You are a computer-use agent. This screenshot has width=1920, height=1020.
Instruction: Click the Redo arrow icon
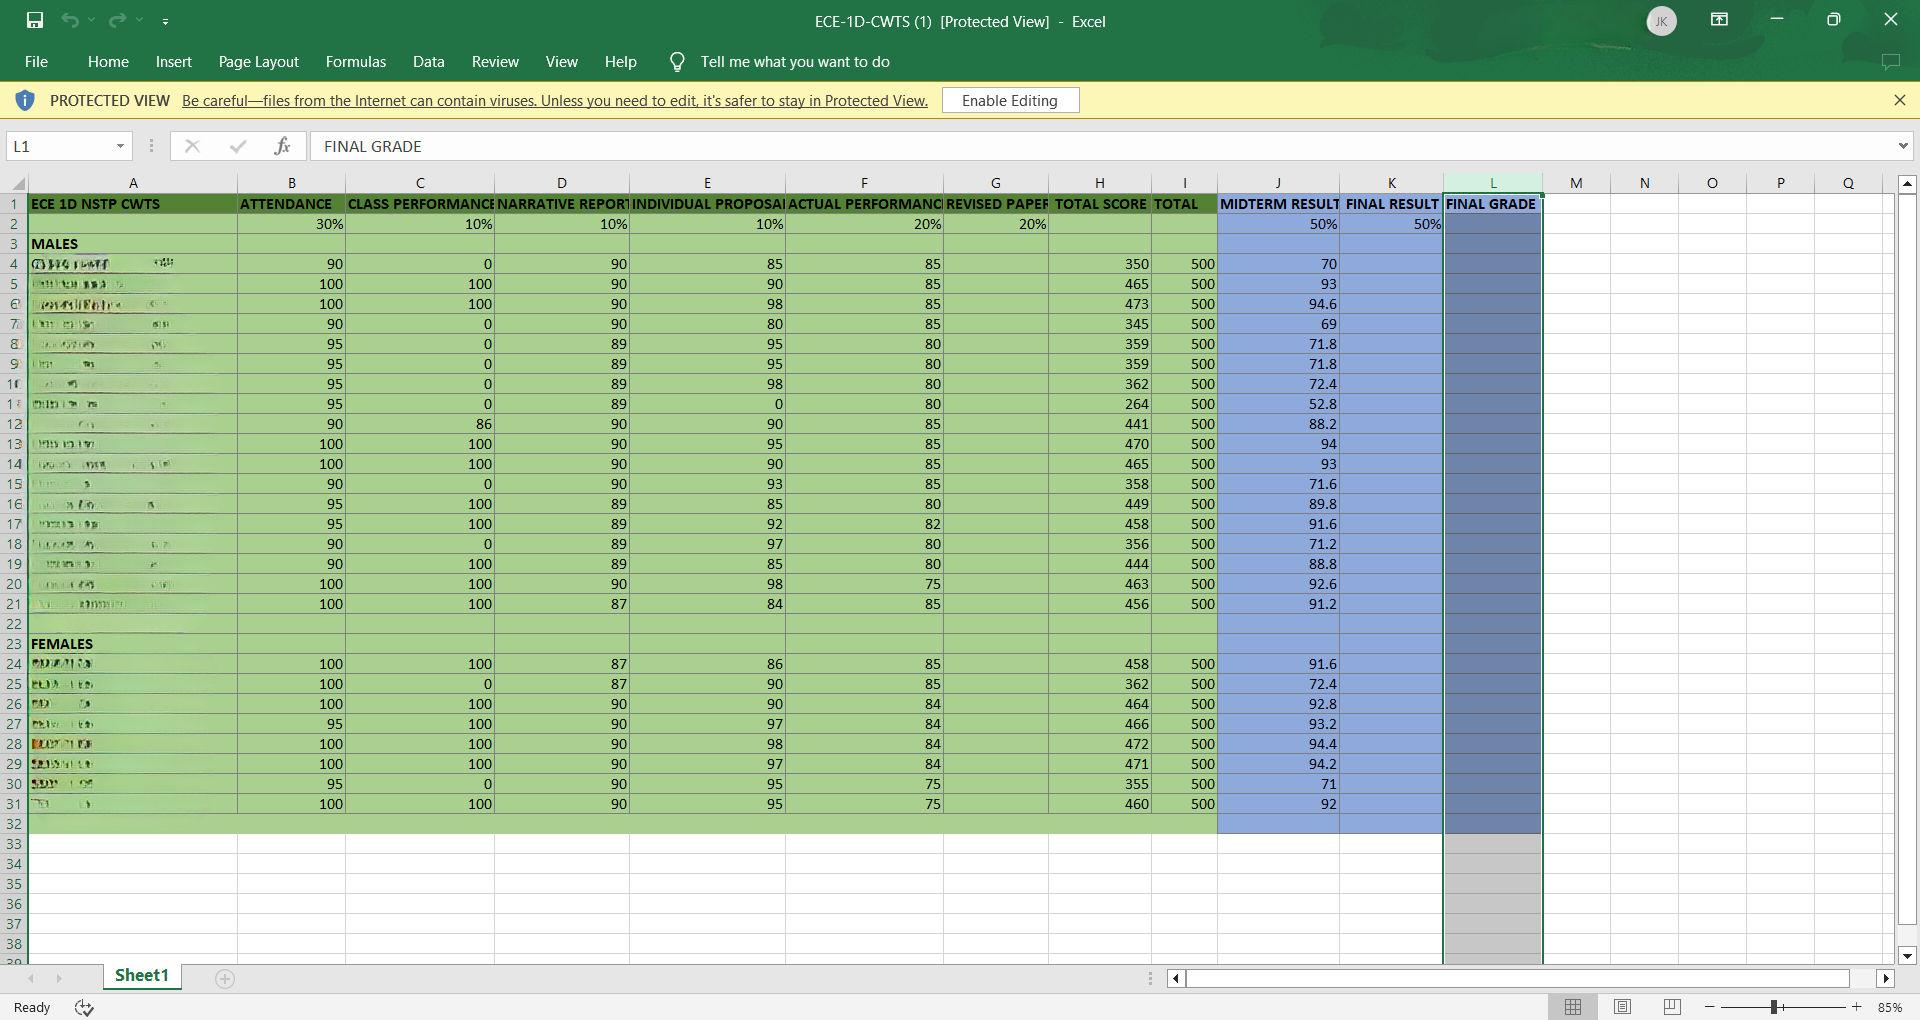[117, 20]
